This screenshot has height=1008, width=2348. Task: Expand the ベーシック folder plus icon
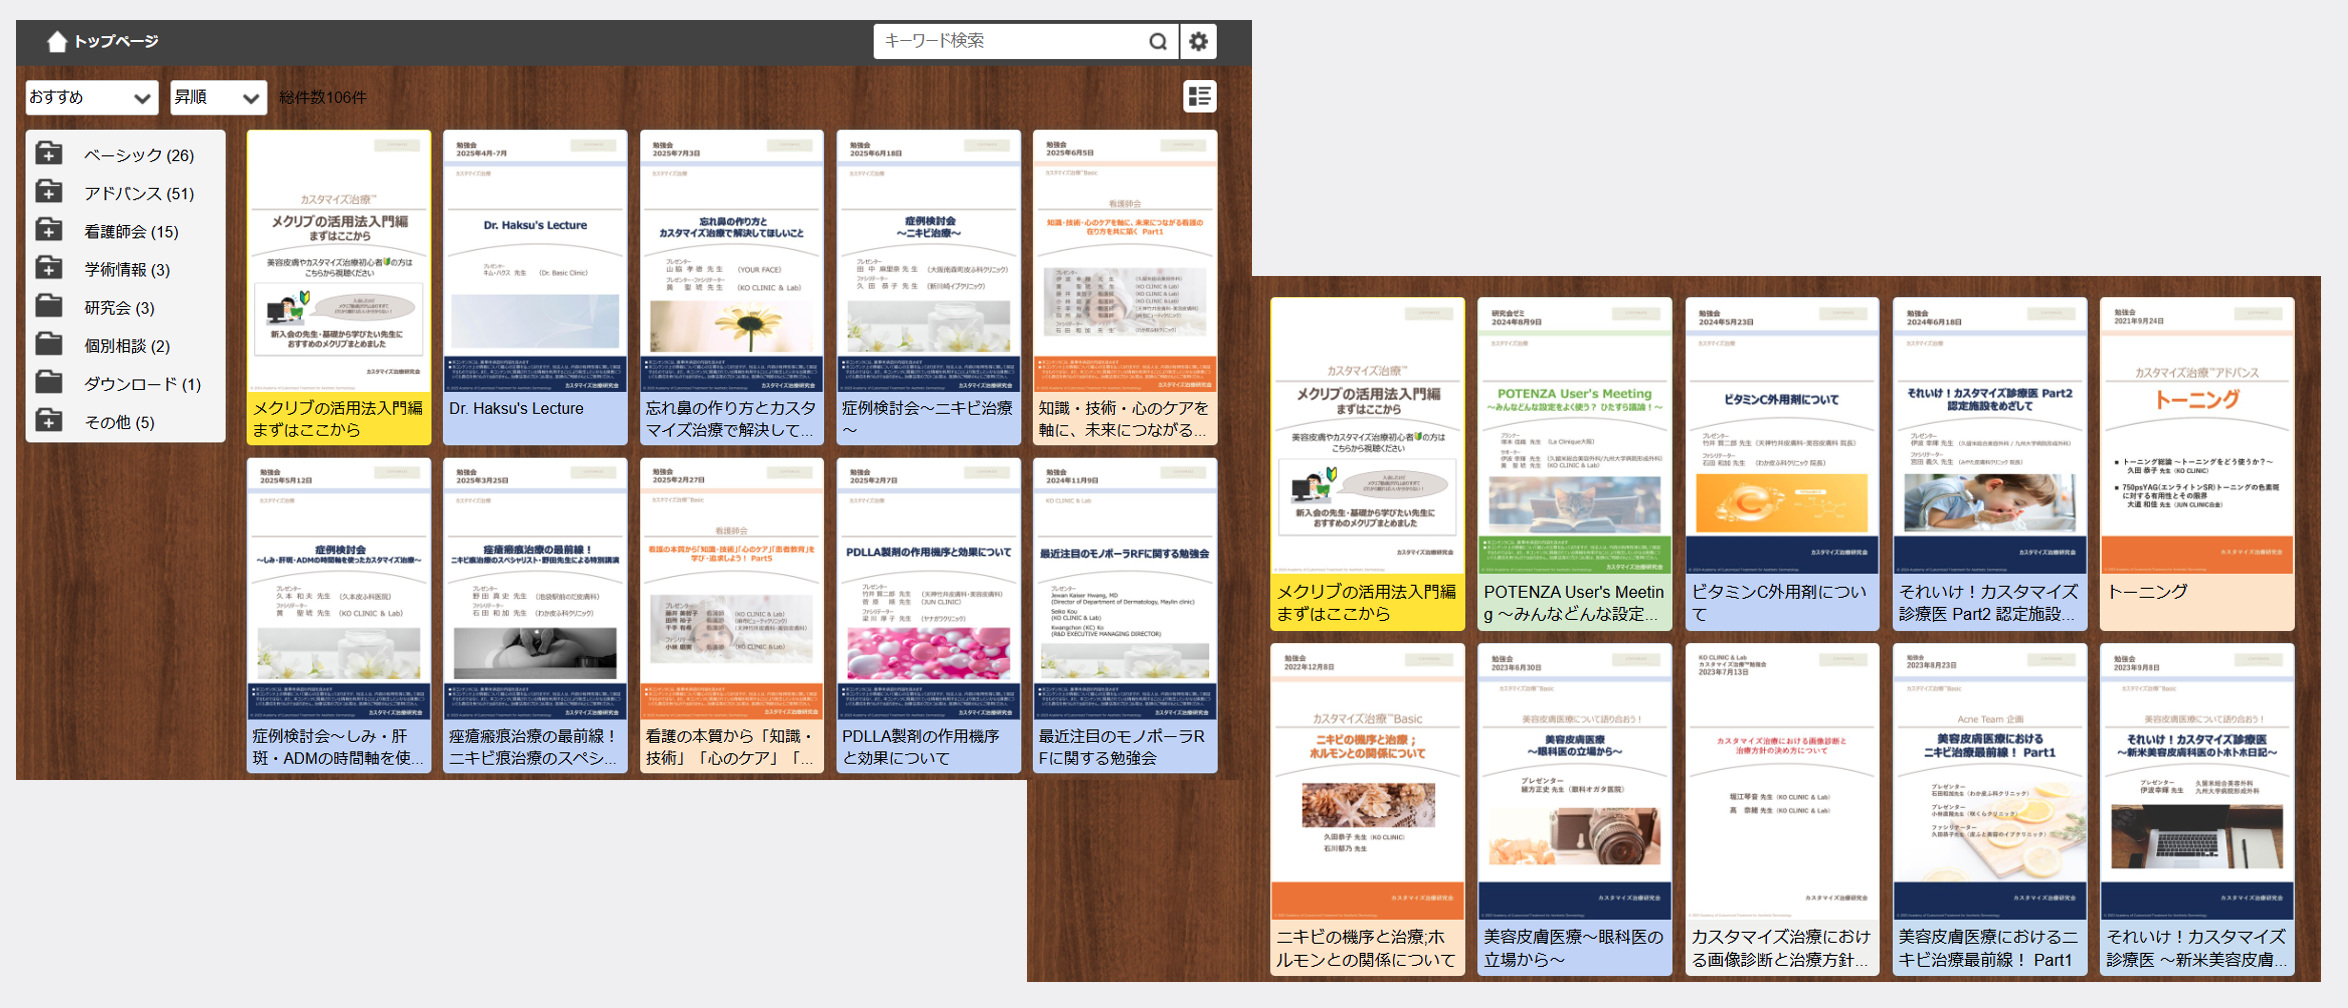(49, 154)
